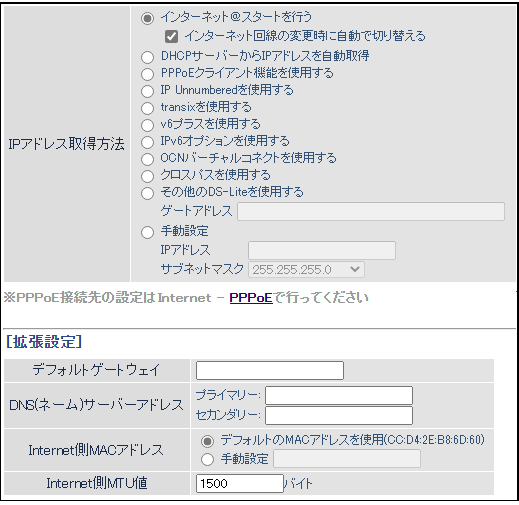Click the DNS(ネーム)サーバーアドレス label

pos(96,405)
